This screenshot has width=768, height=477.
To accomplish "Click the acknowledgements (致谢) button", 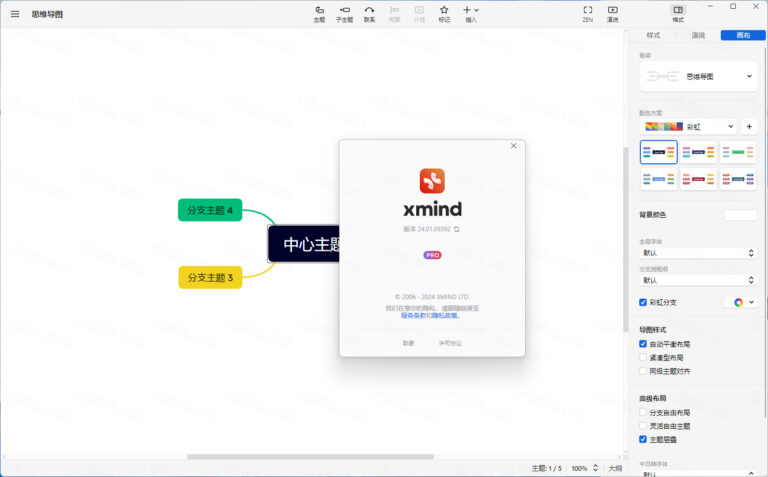I will point(408,343).
